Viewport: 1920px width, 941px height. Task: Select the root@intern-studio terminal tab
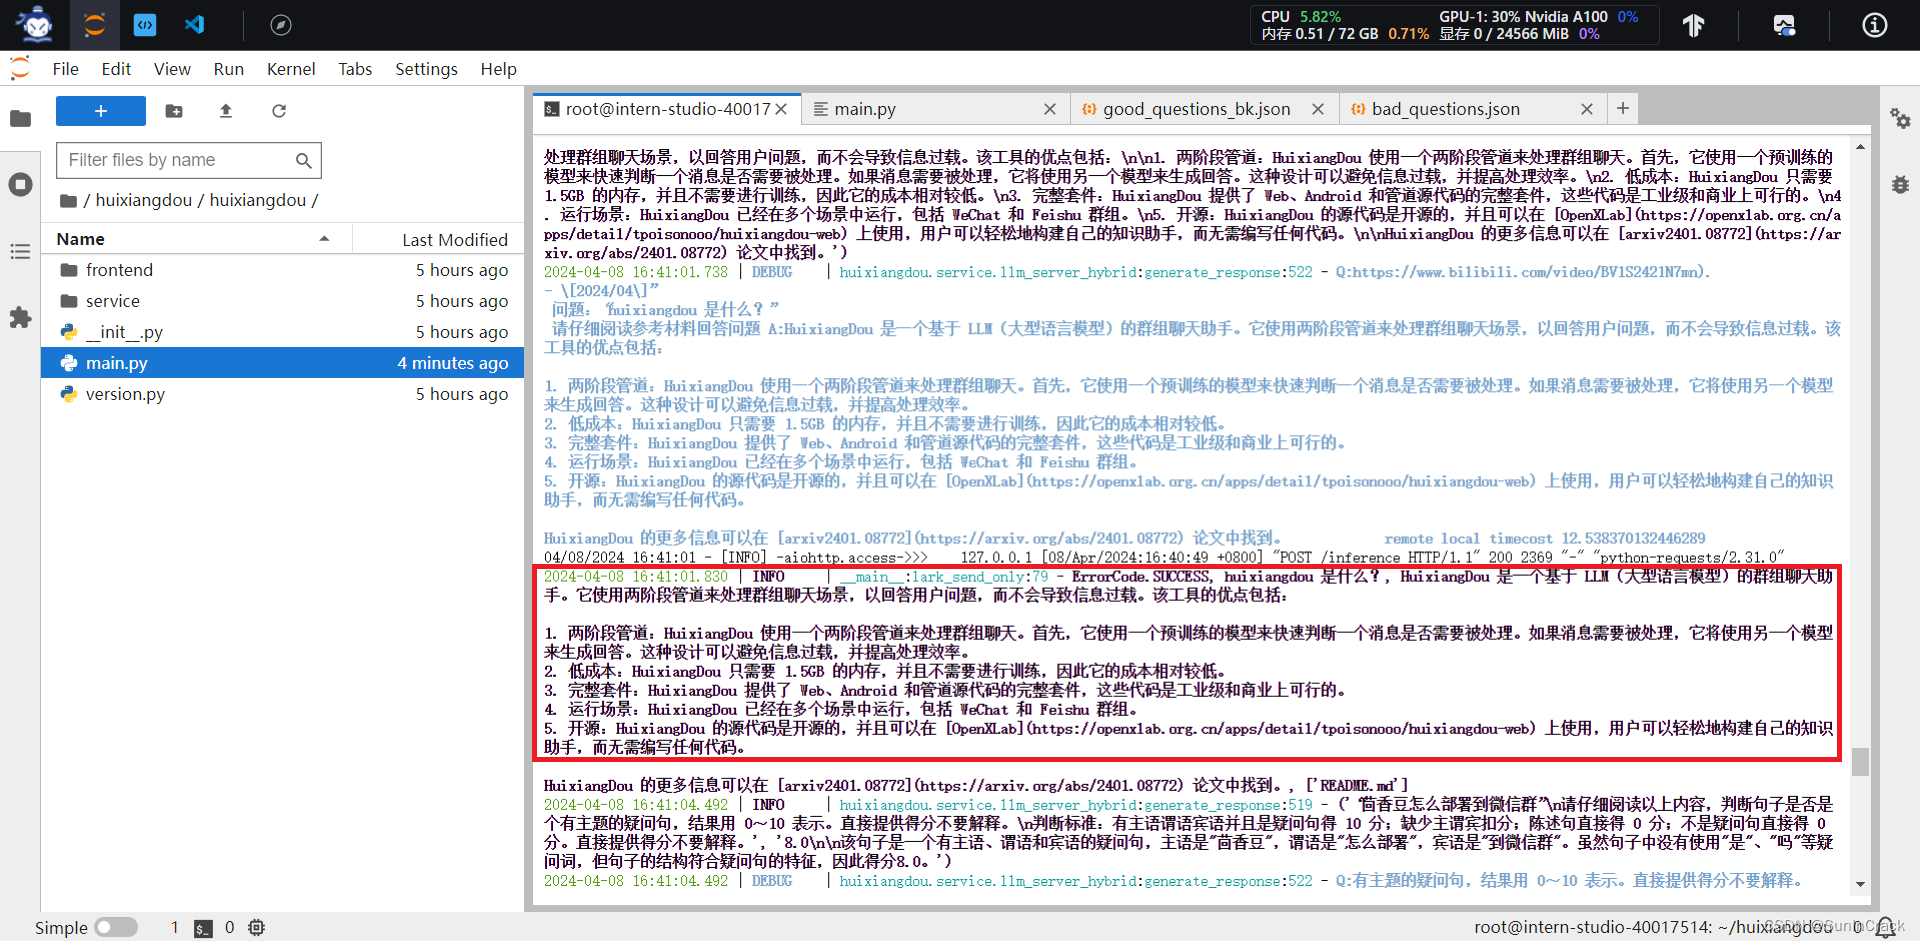(668, 109)
